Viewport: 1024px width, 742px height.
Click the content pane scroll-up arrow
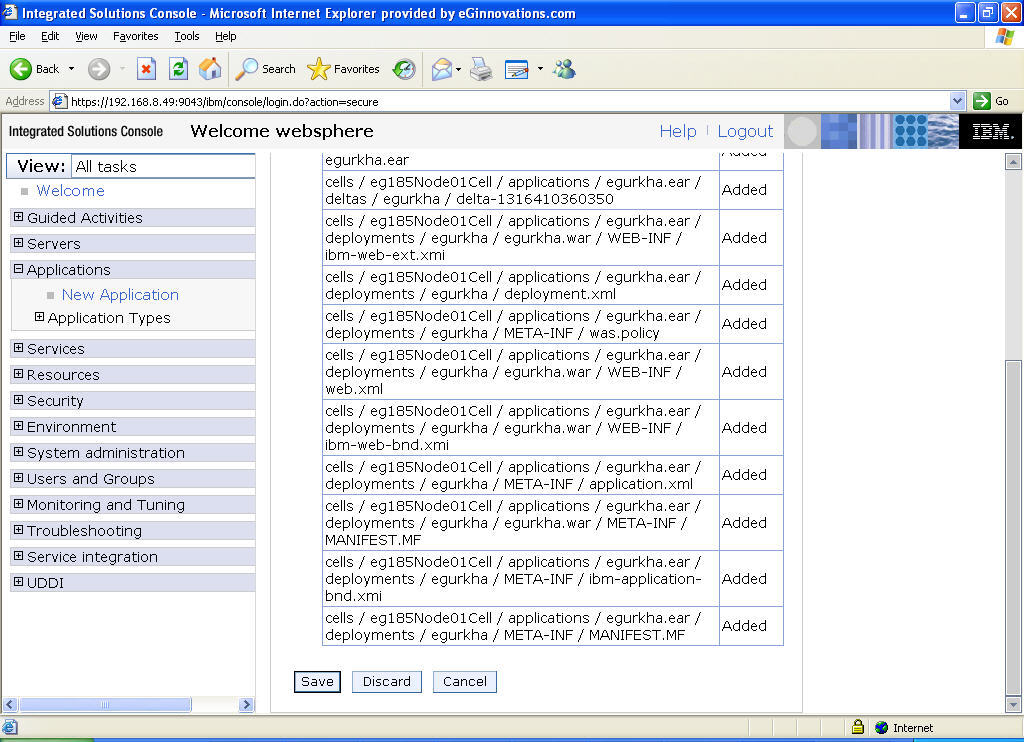1013,161
